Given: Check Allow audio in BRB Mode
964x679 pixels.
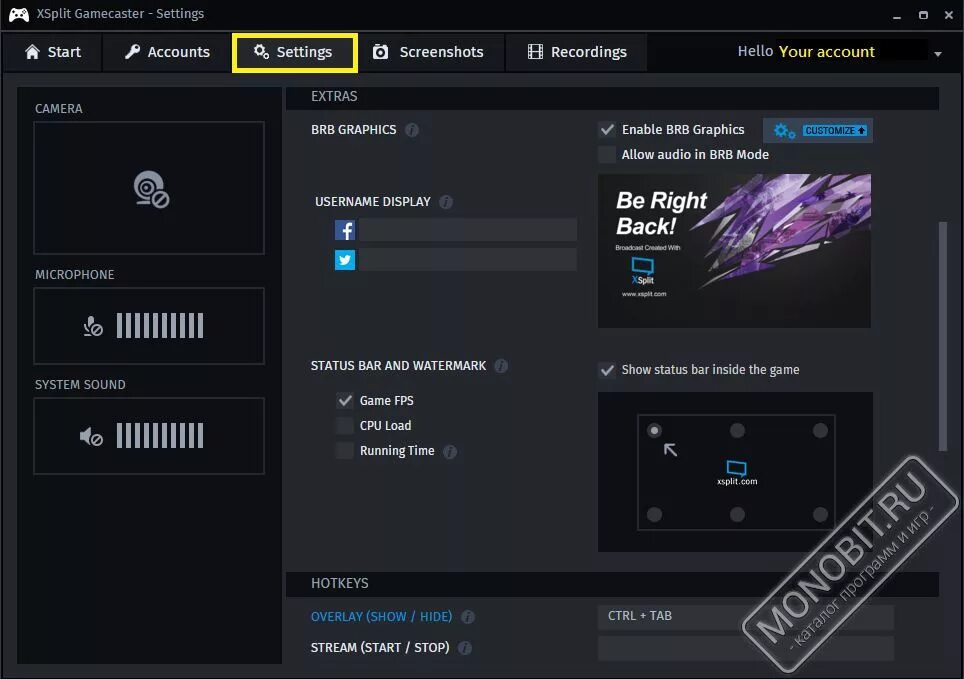Looking at the screenshot, I should (x=607, y=155).
